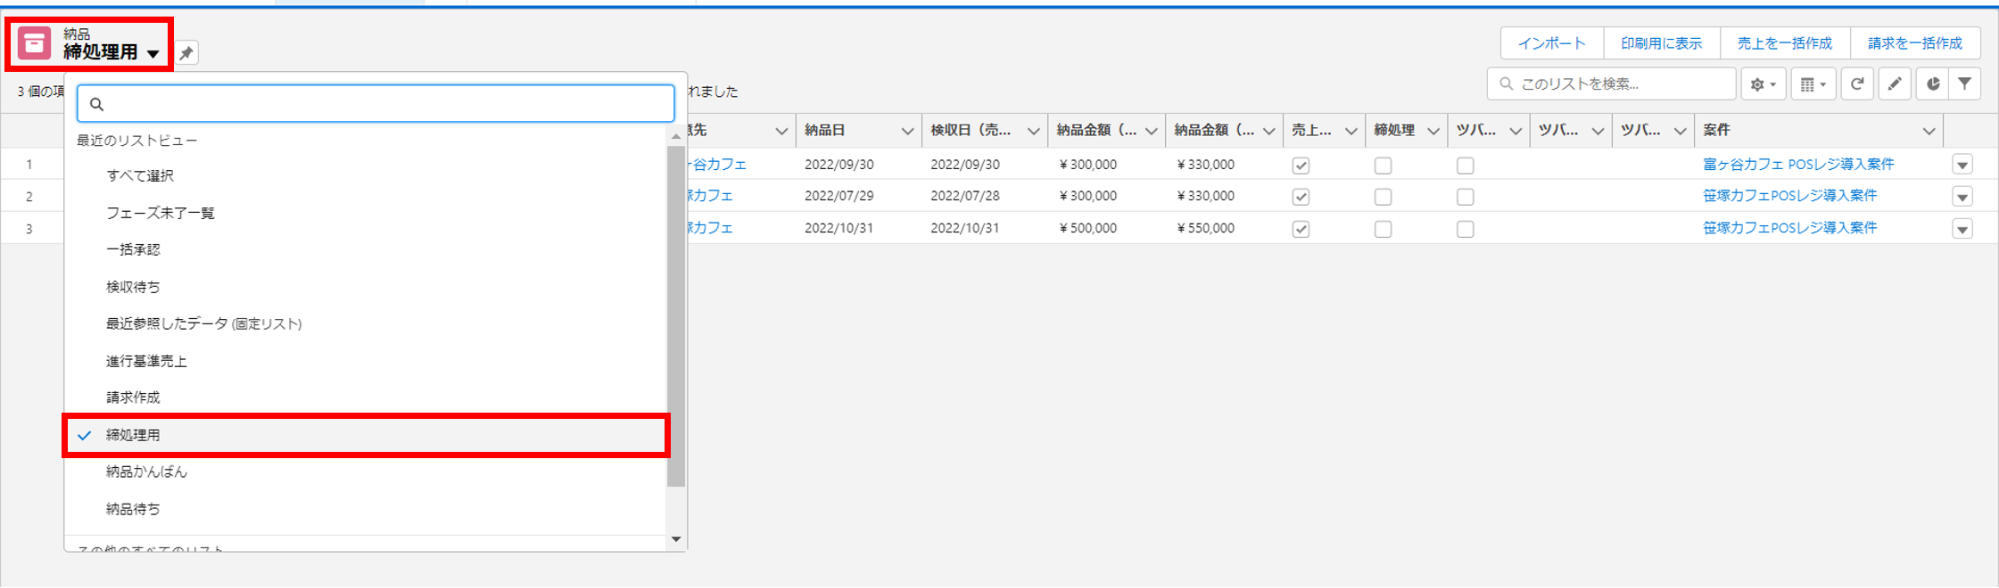Viewport: 1999px width, 588px height.
Task: Click the 納品 object icon
Action: tap(35, 43)
